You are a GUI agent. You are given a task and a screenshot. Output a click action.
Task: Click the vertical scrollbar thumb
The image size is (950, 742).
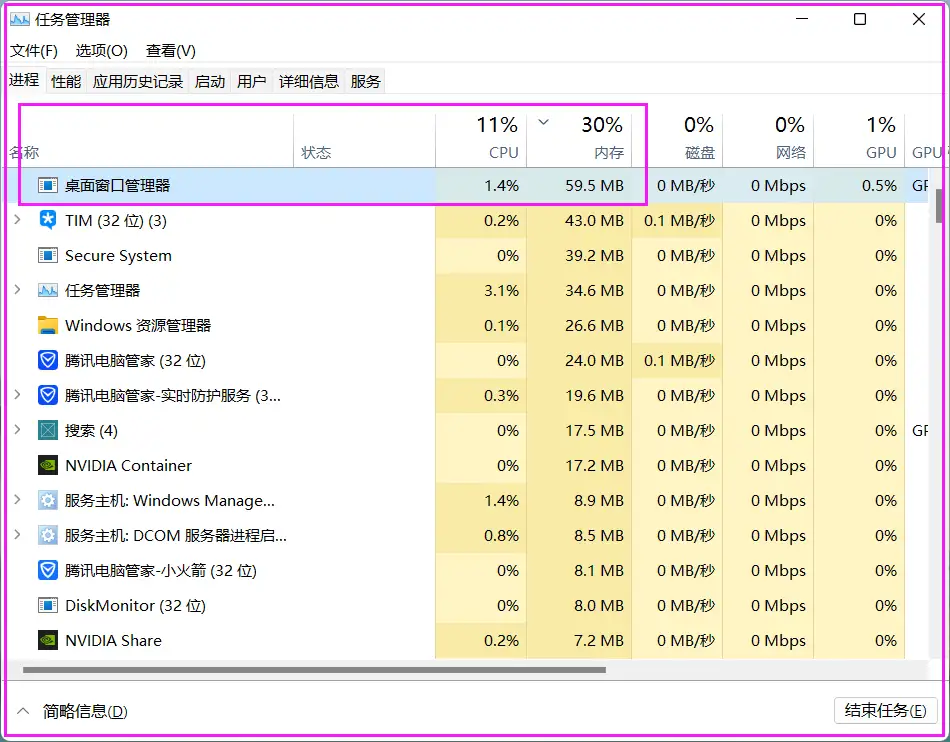point(940,206)
